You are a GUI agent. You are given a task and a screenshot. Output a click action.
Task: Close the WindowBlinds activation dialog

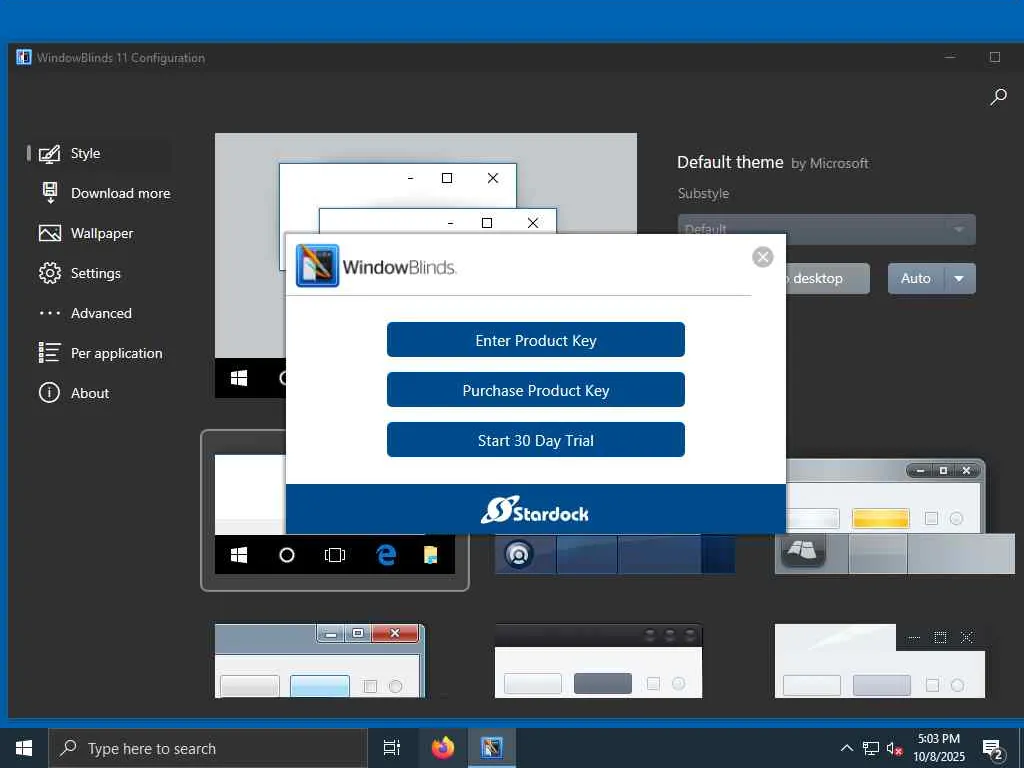coord(762,257)
